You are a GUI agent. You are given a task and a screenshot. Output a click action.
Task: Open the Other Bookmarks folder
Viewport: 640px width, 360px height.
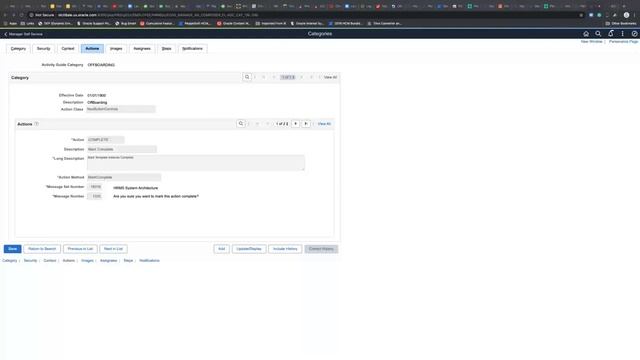click(x=621, y=24)
